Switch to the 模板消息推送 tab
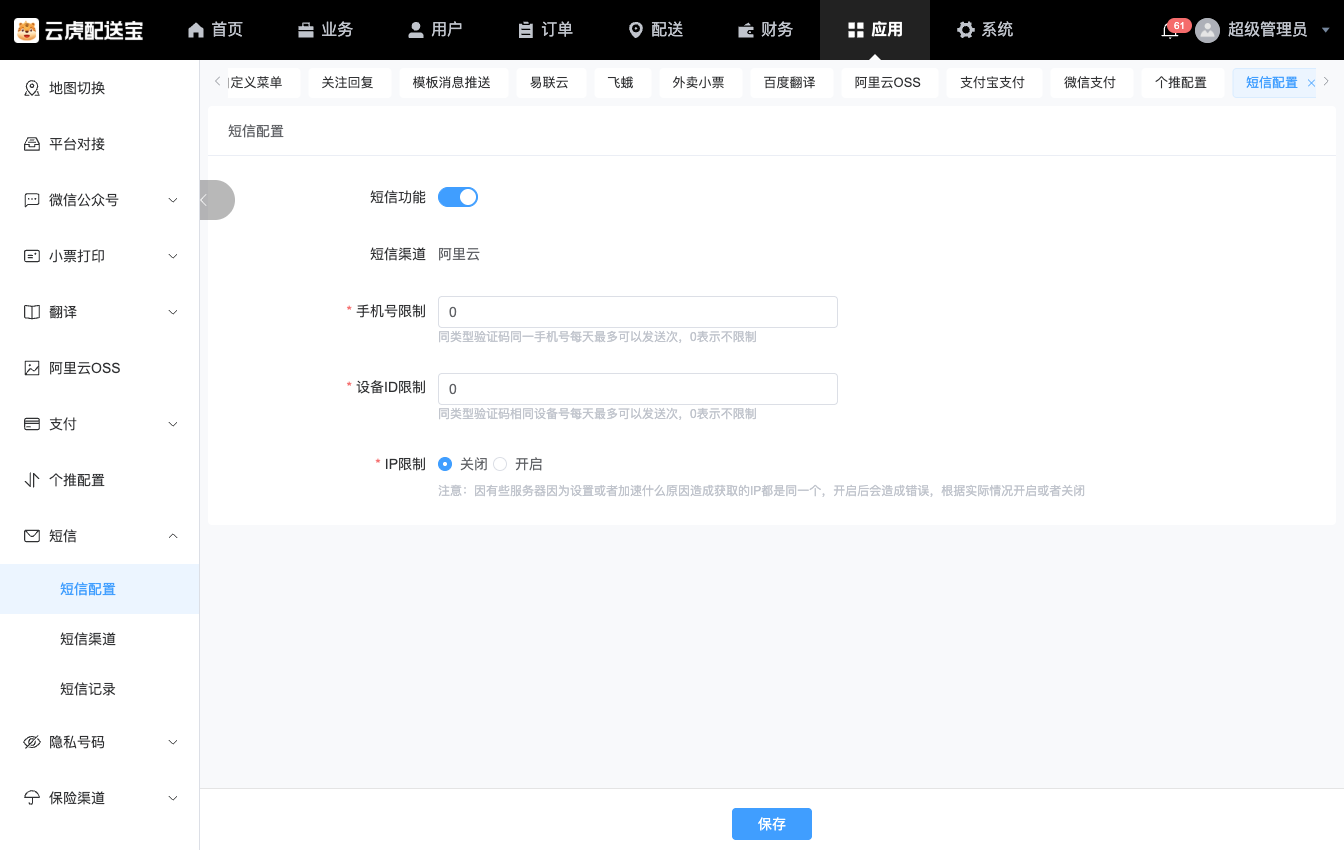The image size is (1344, 850). 452,83
